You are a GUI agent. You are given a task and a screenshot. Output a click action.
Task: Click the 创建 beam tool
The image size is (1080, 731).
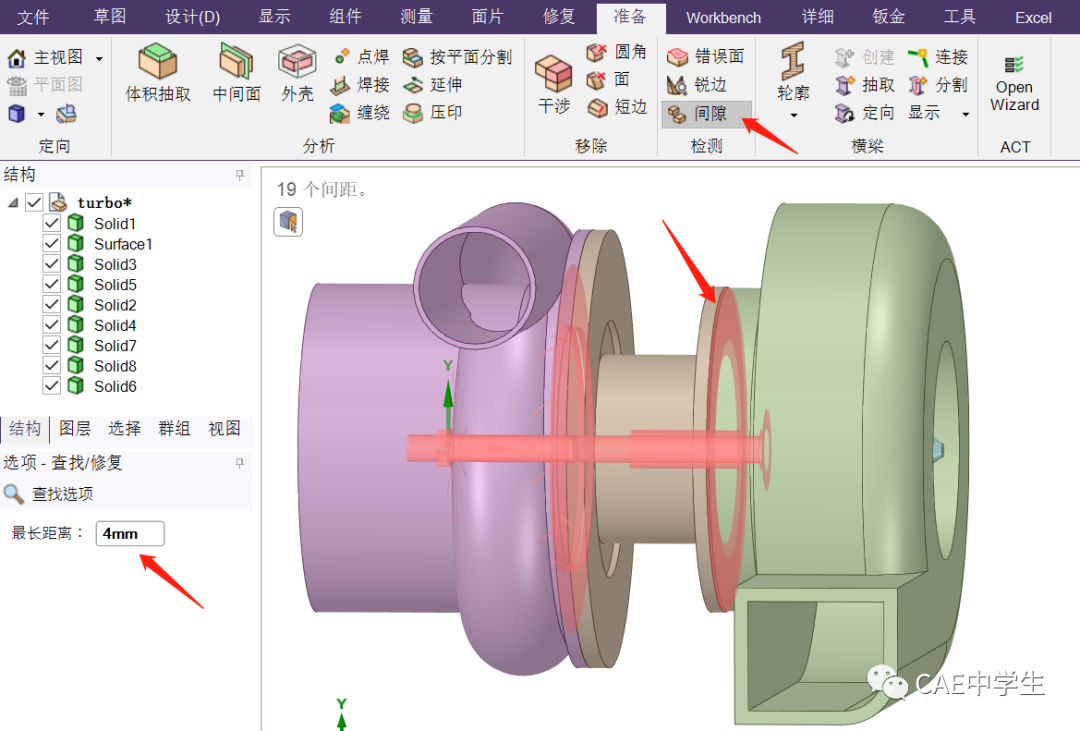coord(864,57)
